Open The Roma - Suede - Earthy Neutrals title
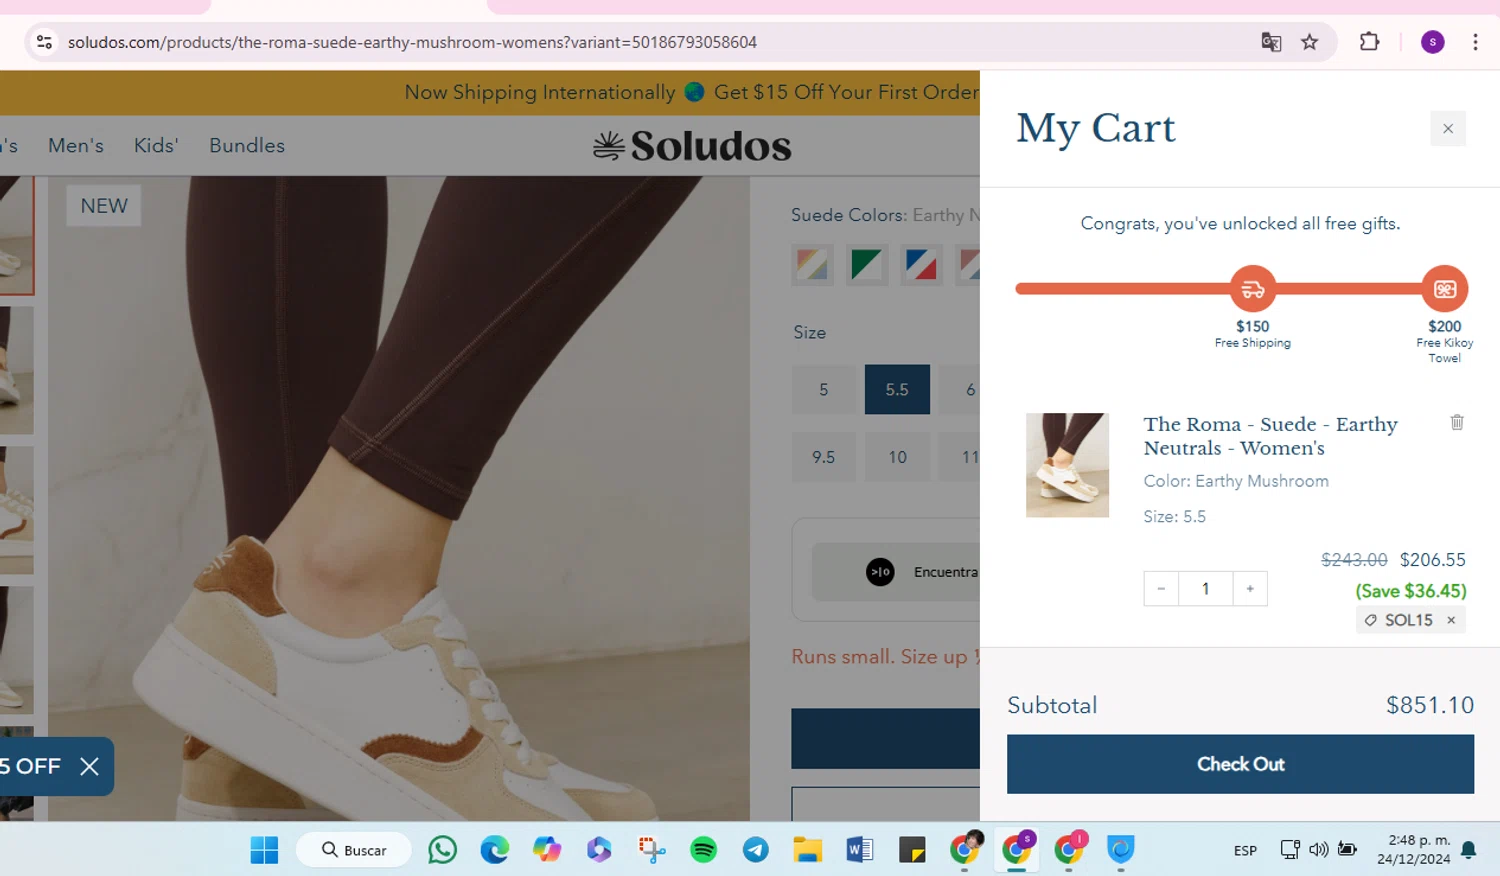This screenshot has width=1500, height=876. tap(1271, 436)
